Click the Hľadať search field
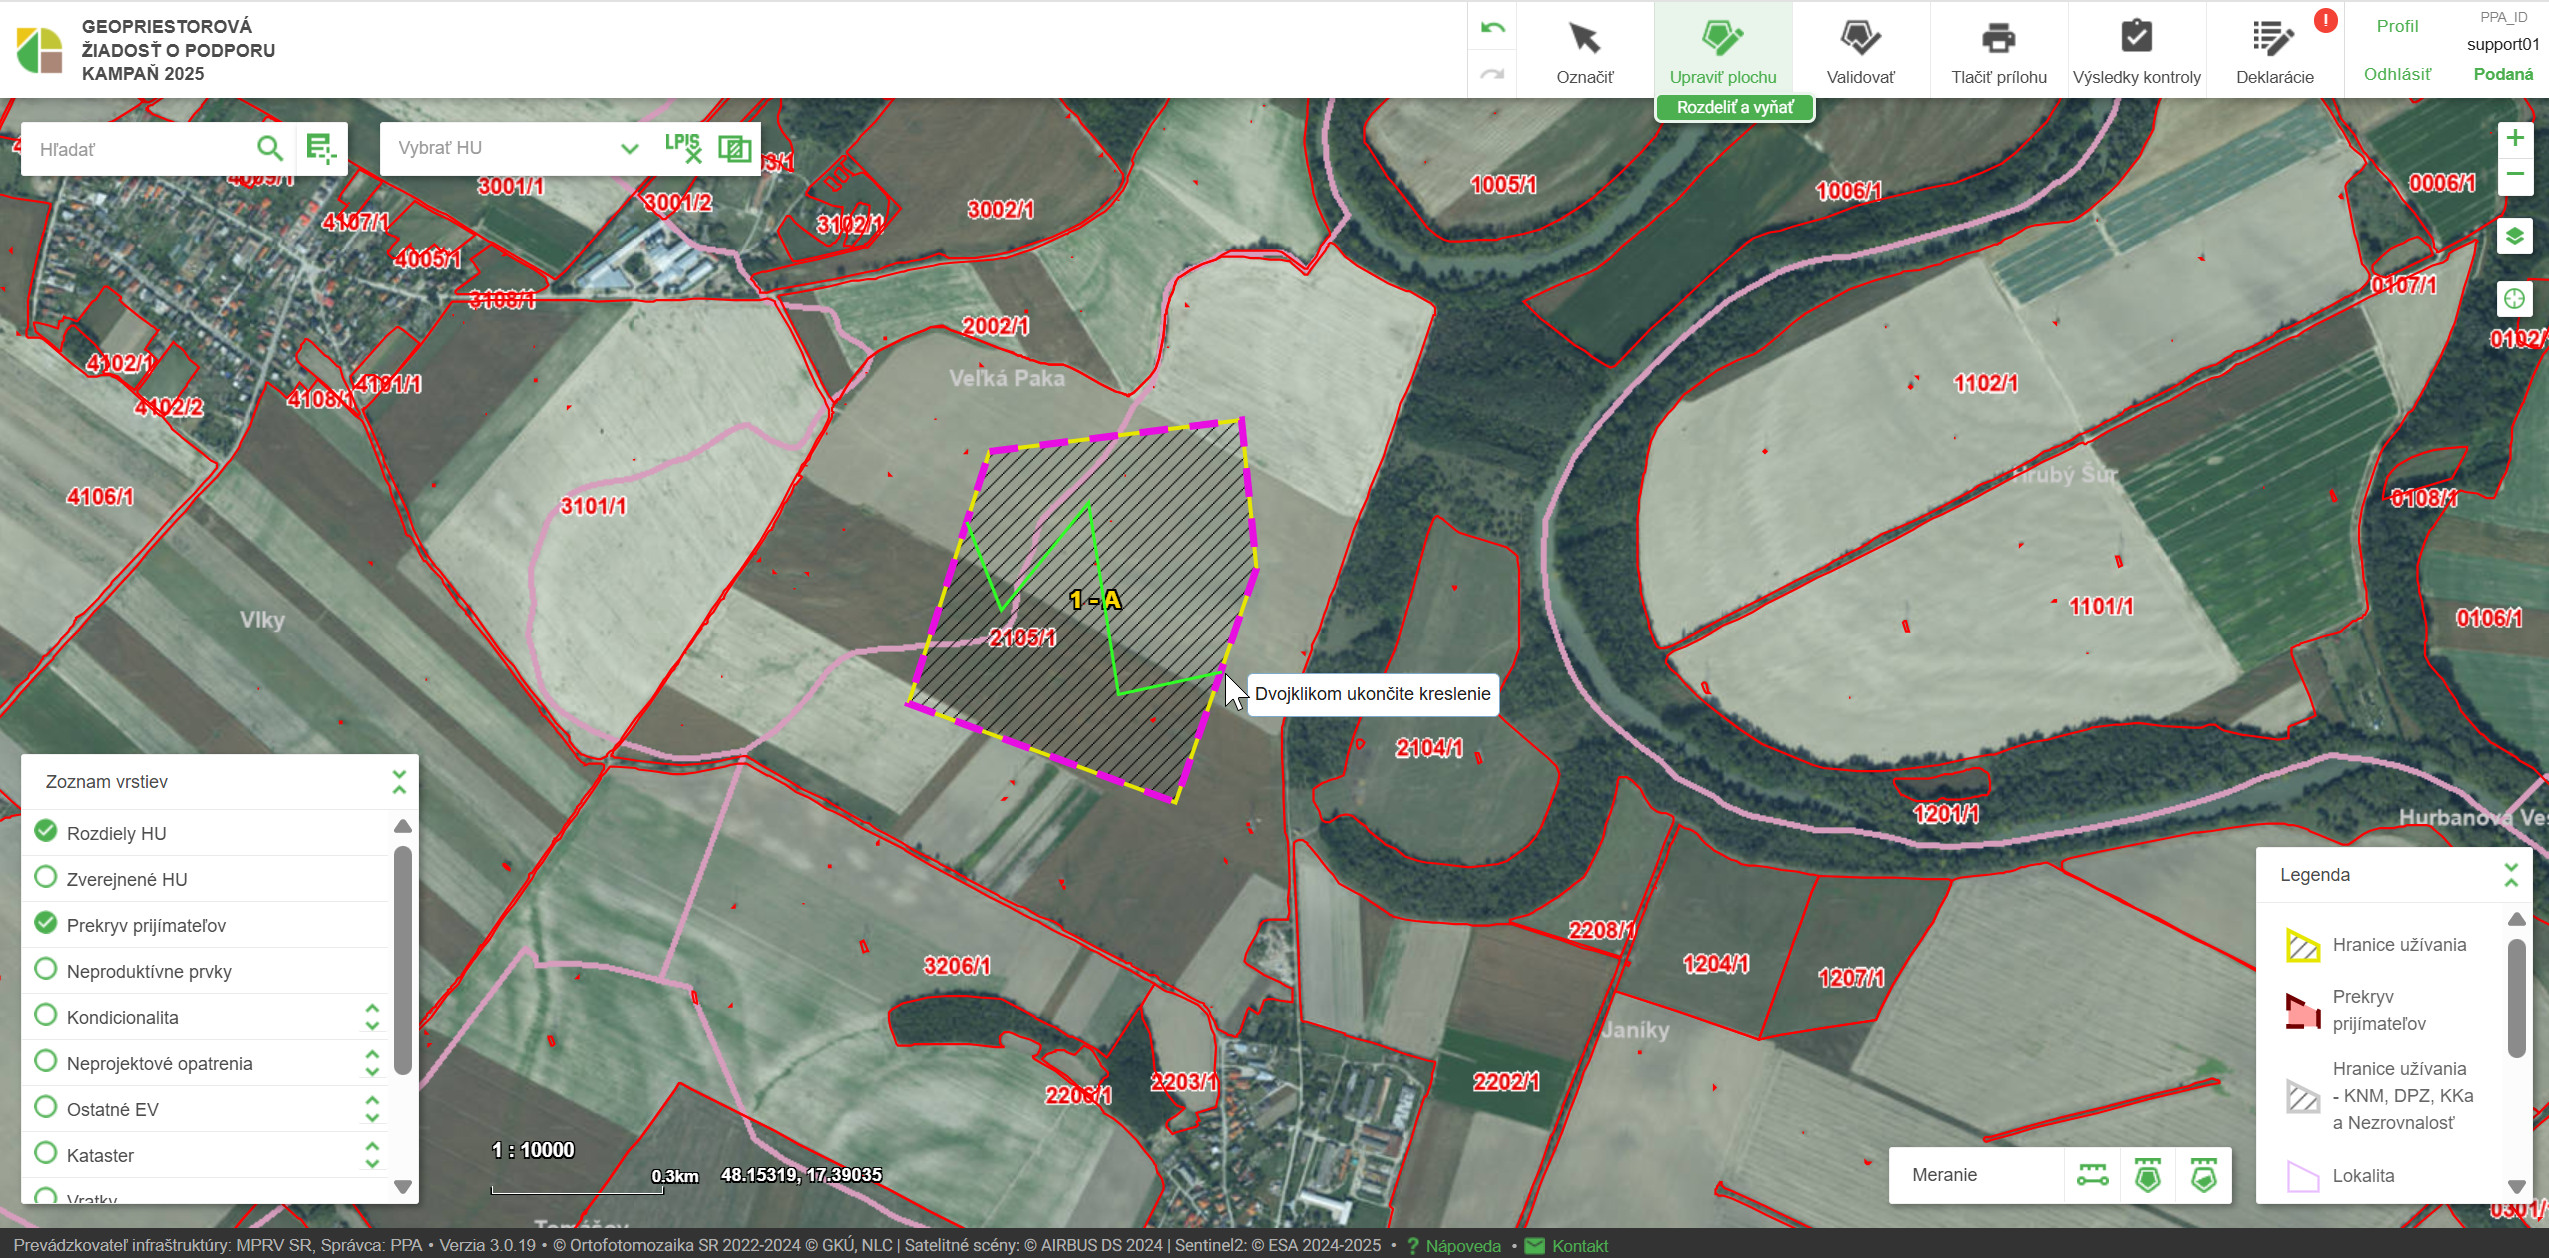The height and width of the screenshot is (1258, 2549). pyautogui.click(x=140, y=149)
